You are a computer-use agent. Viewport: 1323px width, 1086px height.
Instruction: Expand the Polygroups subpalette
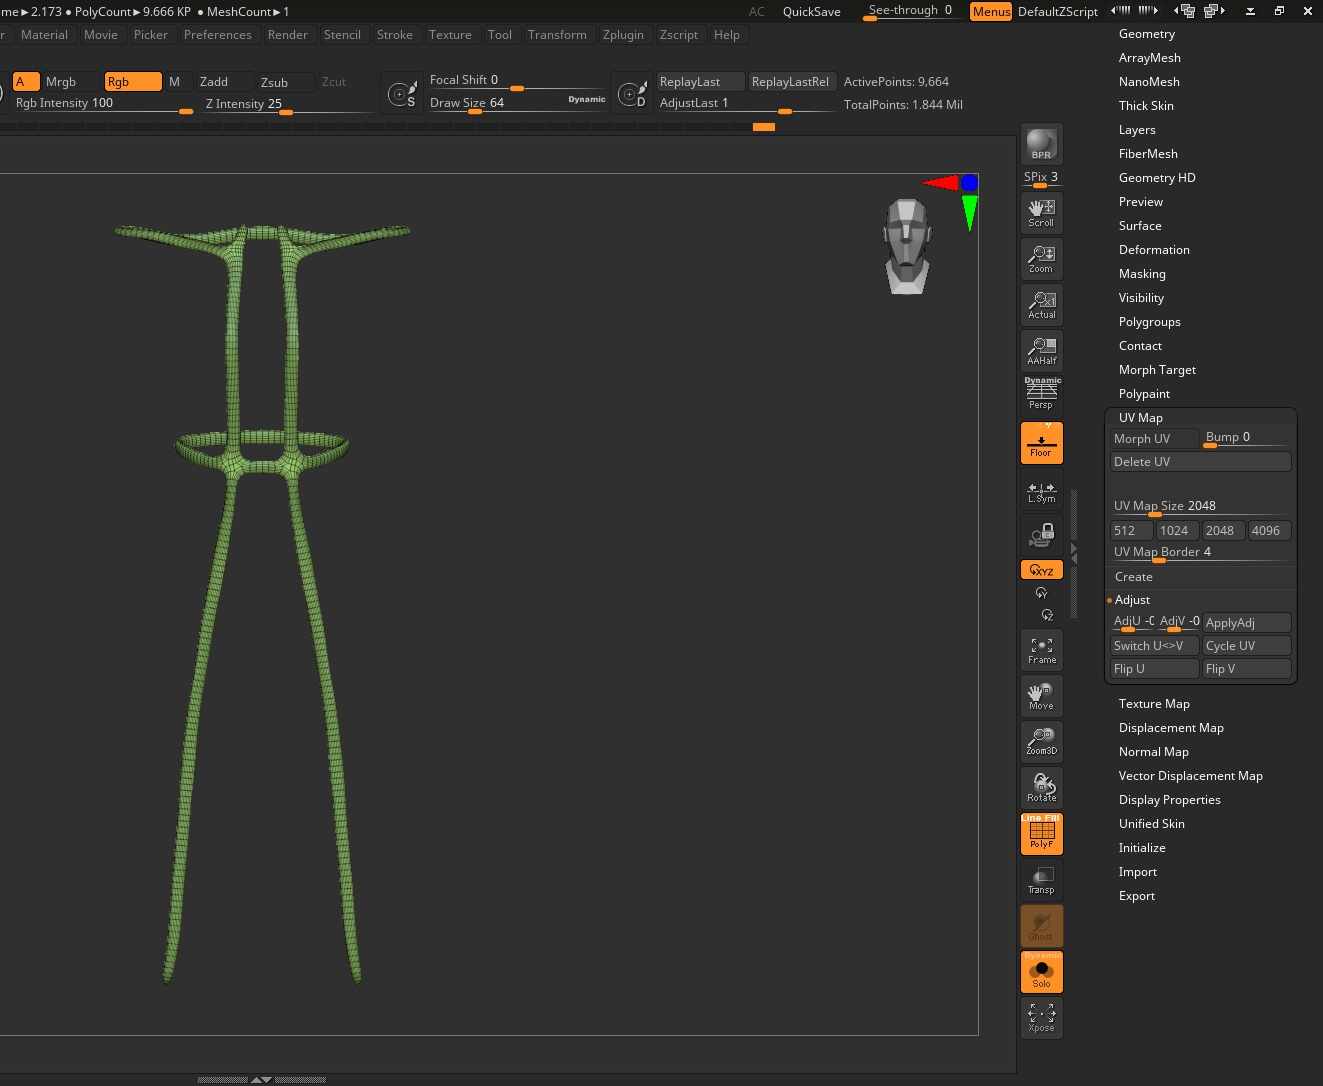point(1149,322)
